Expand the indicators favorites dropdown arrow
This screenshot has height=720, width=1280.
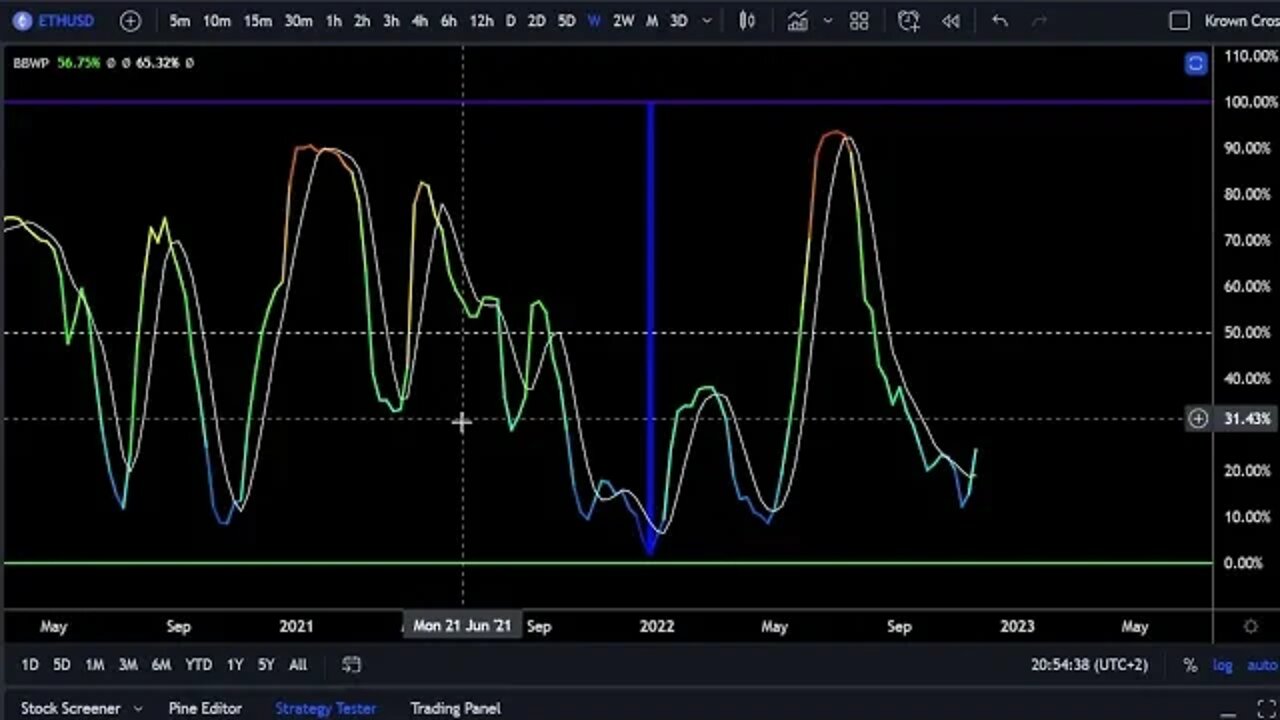pyautogui.click(x=827, y=20)
